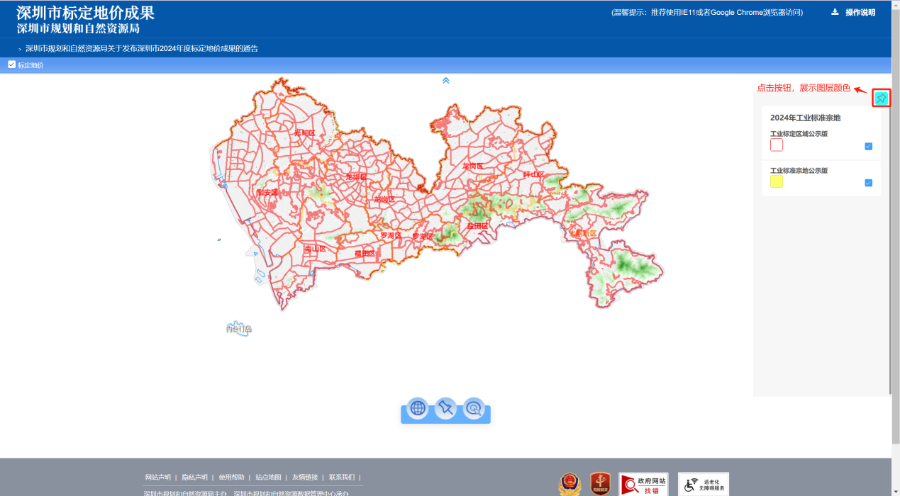Screen dimensions: 900x496
Task: Collapse the panel with the double-chevron above the map
Action: coord(446,80)
